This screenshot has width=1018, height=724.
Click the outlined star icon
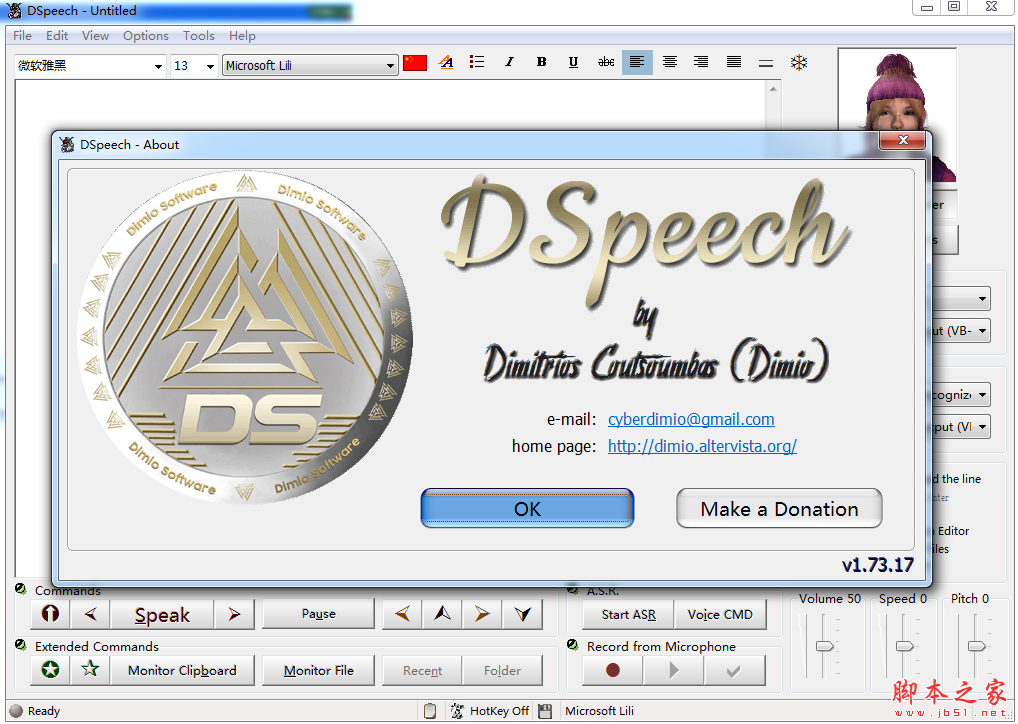tap(90, 669)
